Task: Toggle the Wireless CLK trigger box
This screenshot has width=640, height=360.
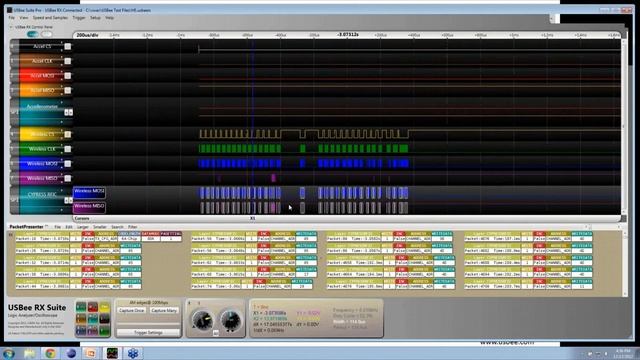Action: (68, 149)
